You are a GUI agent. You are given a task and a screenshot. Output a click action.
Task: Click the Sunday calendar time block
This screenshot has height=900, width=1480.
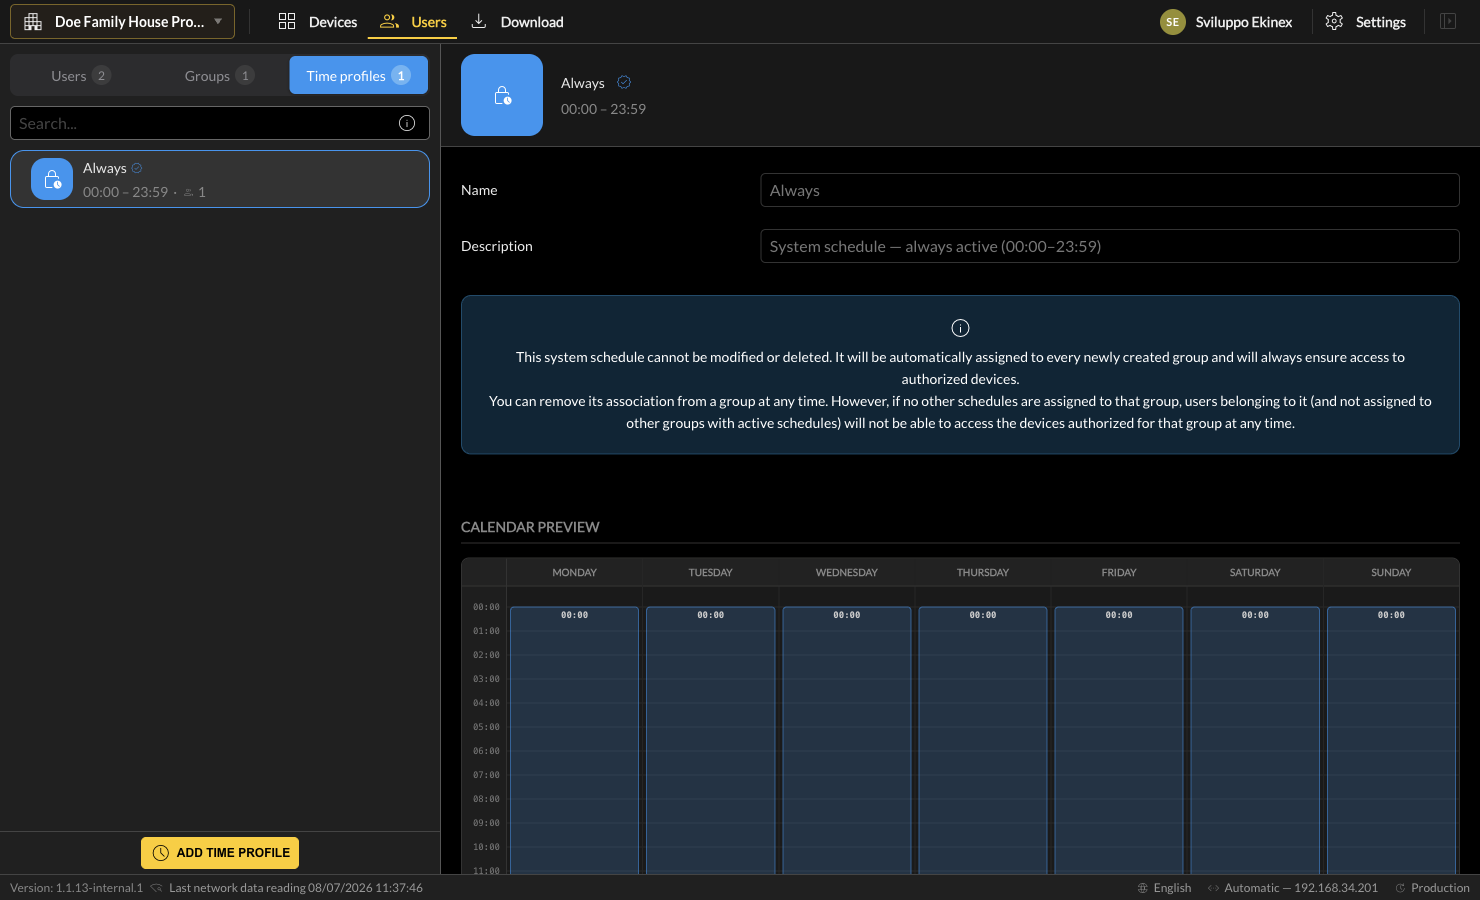pyautogui.click(x=1391, y=740)
